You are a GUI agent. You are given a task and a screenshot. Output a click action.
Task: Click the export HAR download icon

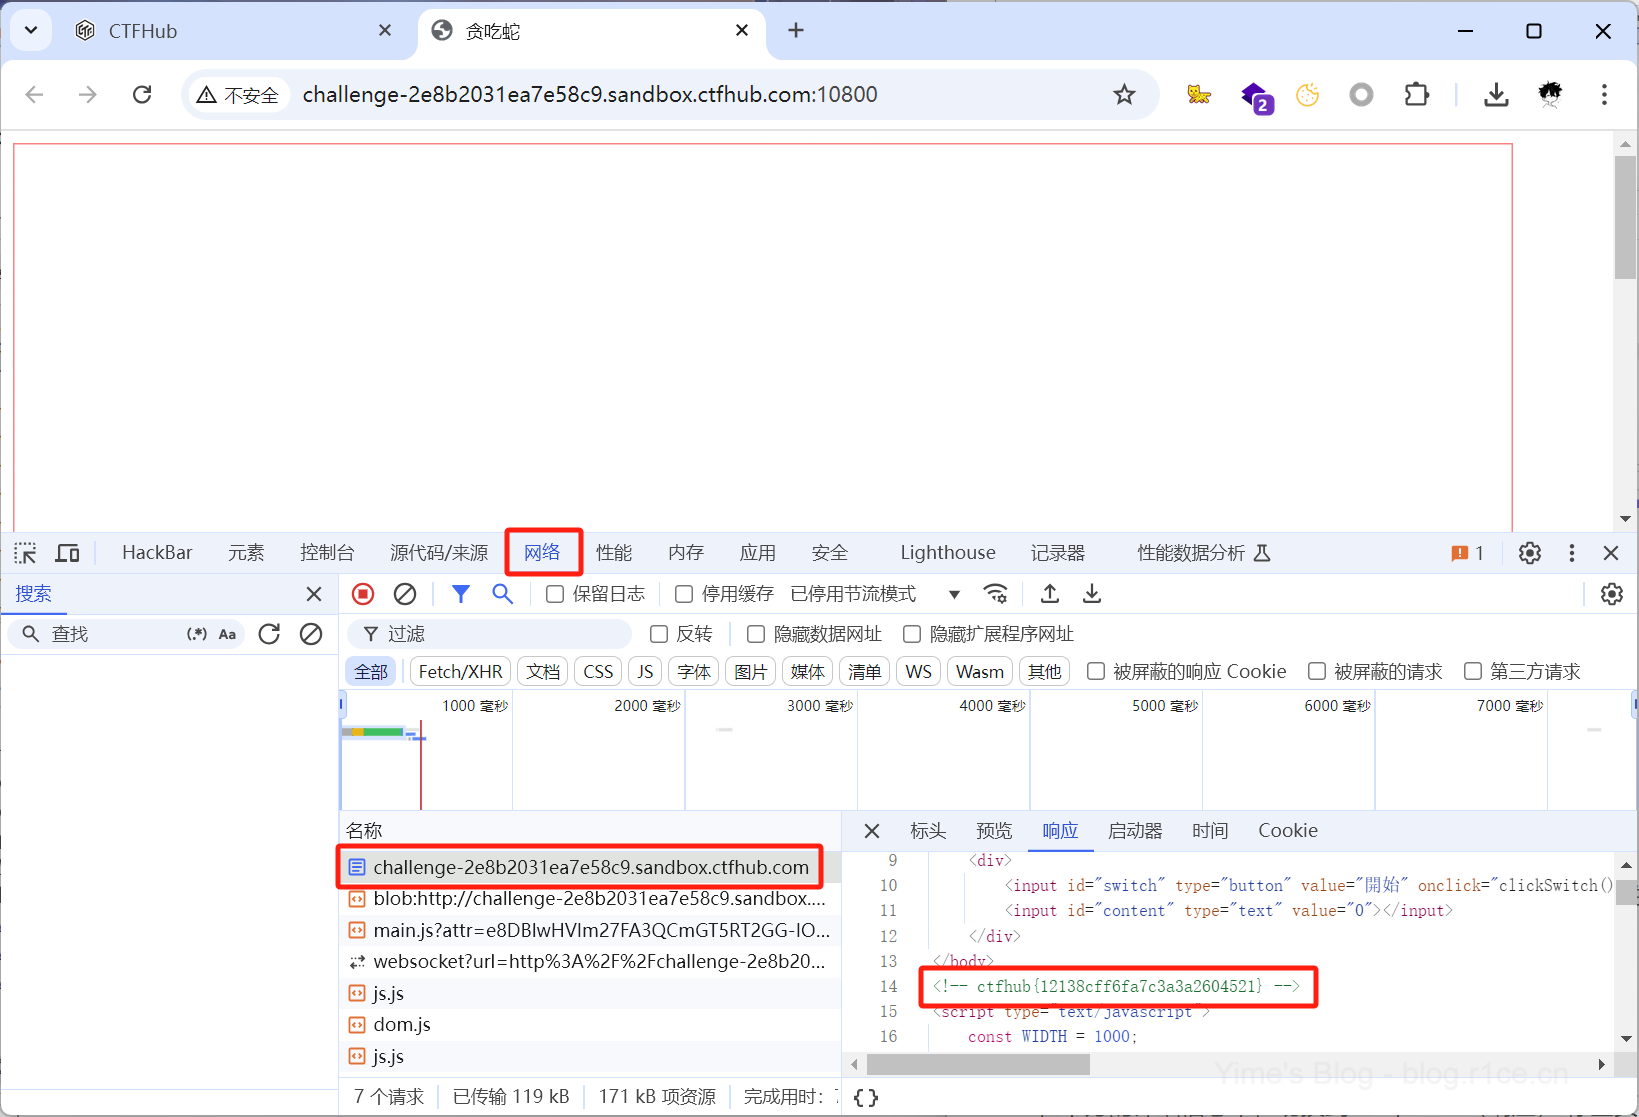click(1092, 594)
